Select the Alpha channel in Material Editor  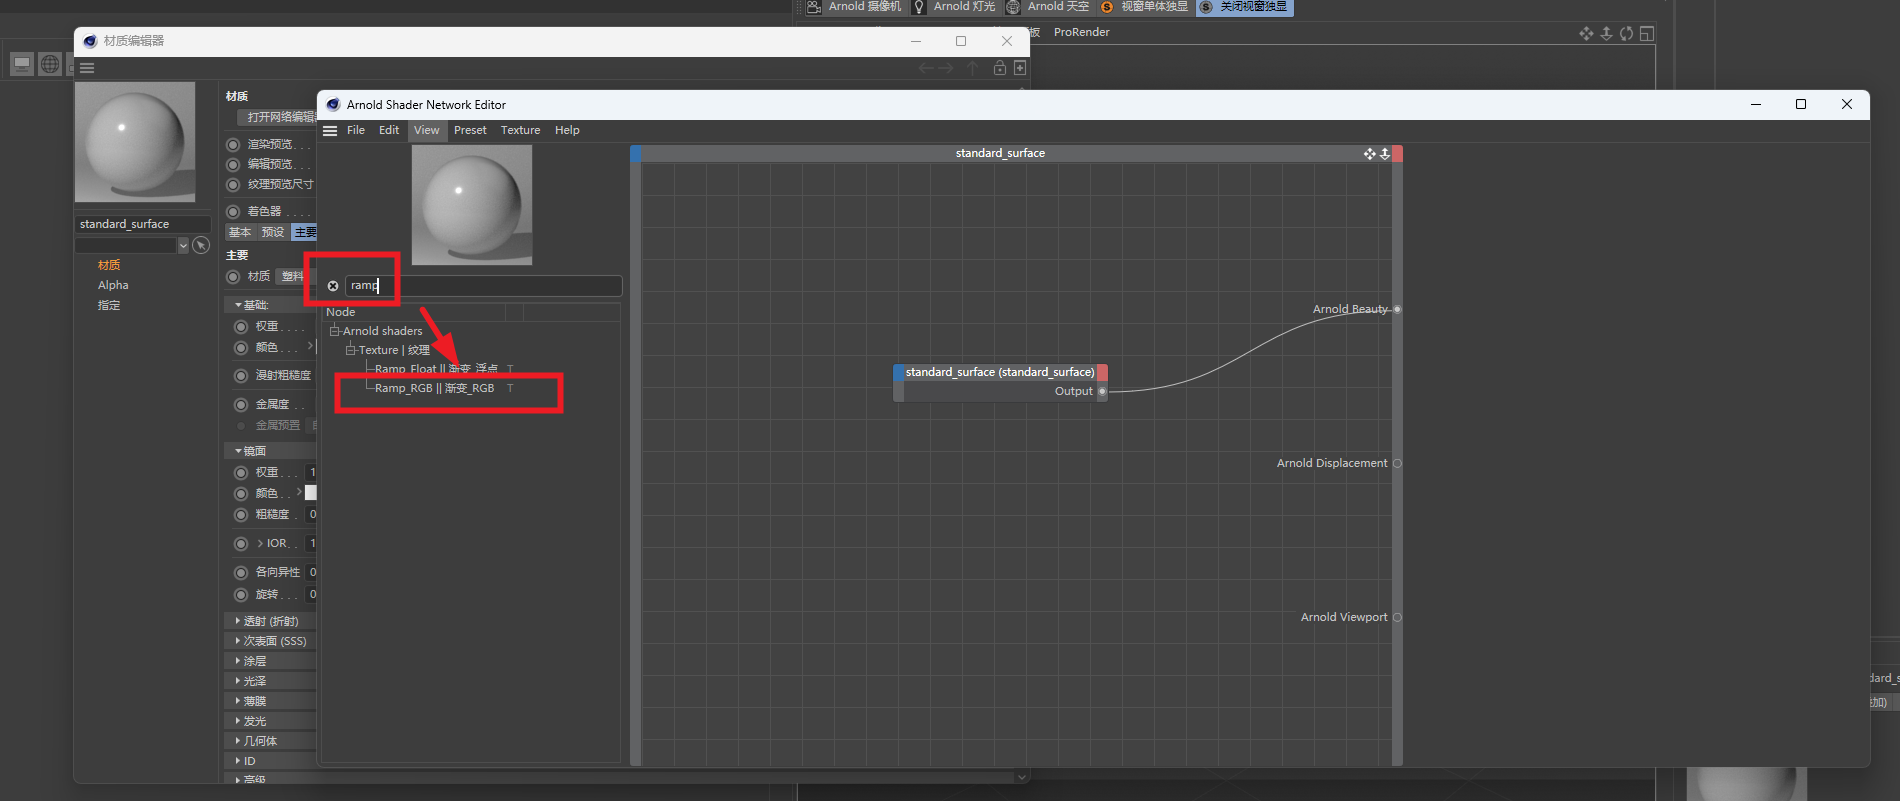click(x=113, y=285)
